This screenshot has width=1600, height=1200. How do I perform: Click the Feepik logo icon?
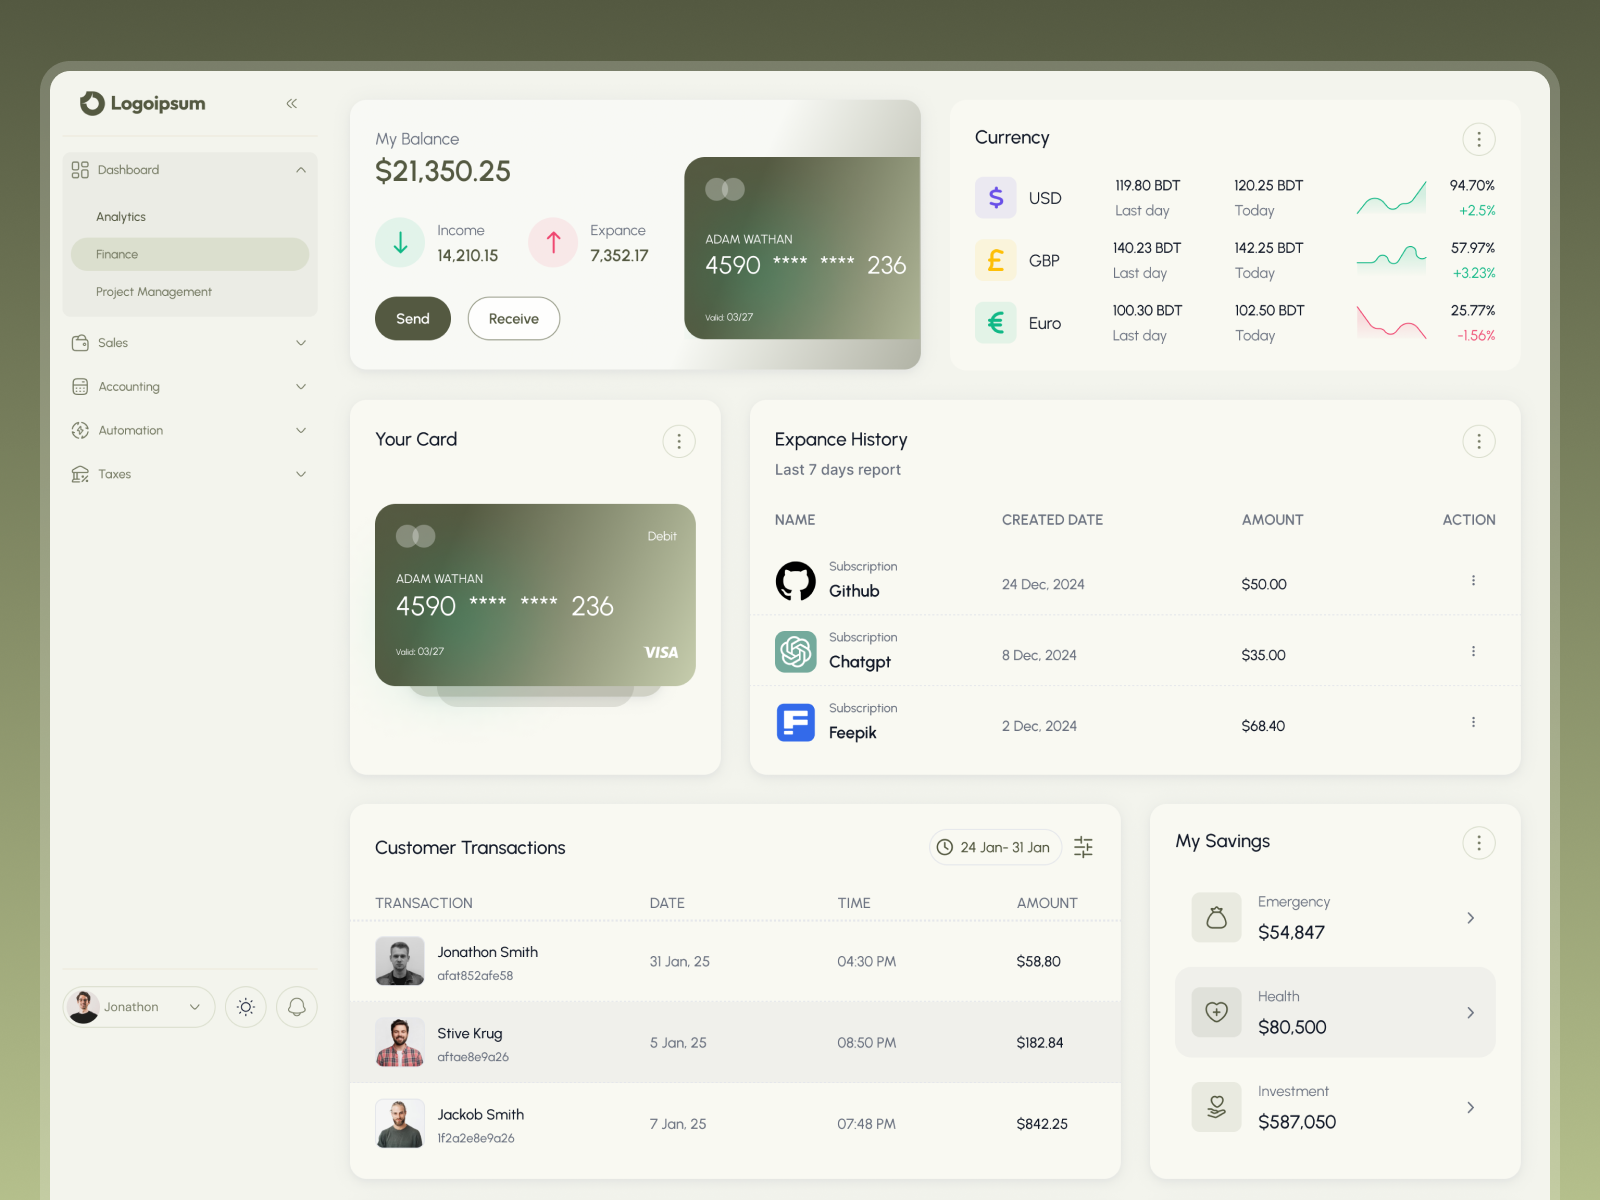(796, 723)
